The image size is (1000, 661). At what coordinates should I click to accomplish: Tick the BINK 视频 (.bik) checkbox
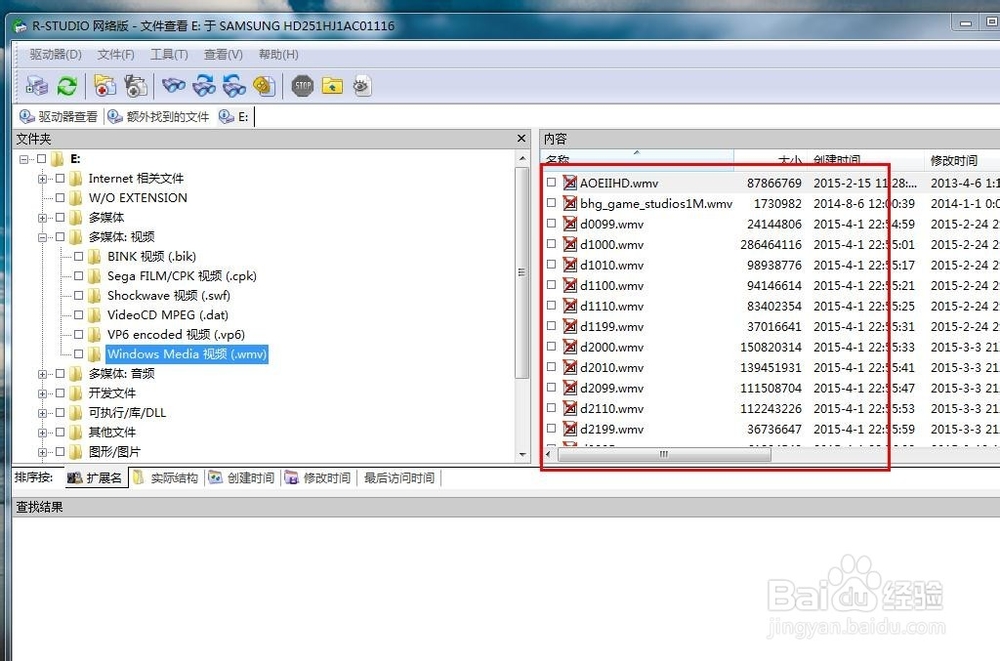[78, 256]
